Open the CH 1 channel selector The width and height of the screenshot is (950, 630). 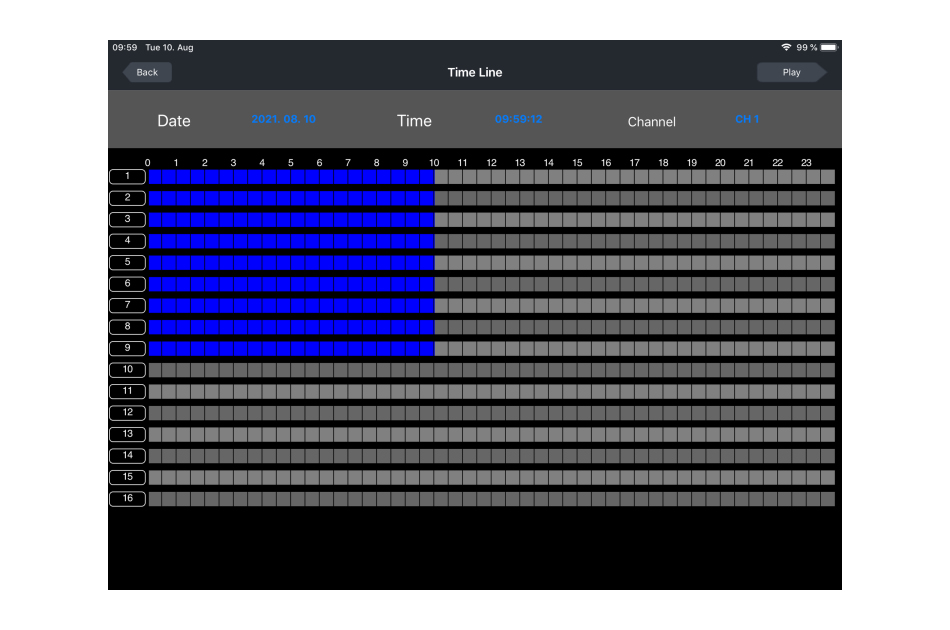pos(746,119)
